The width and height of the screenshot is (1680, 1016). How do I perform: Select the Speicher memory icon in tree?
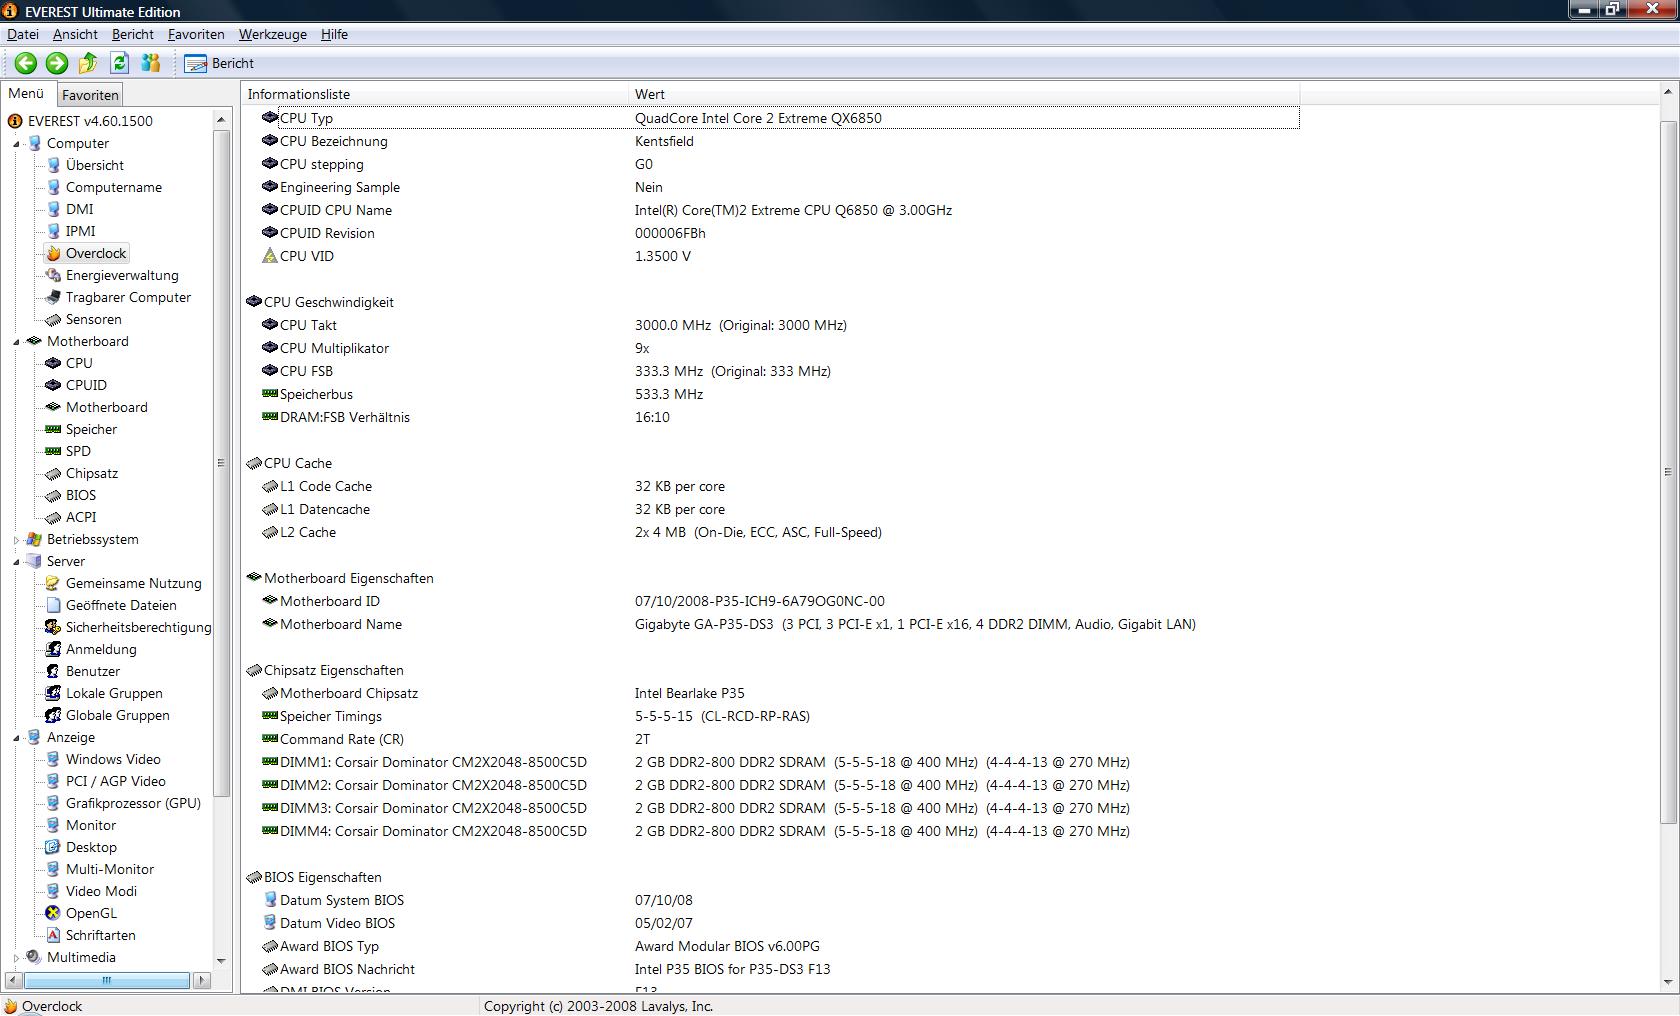point(54,429)
